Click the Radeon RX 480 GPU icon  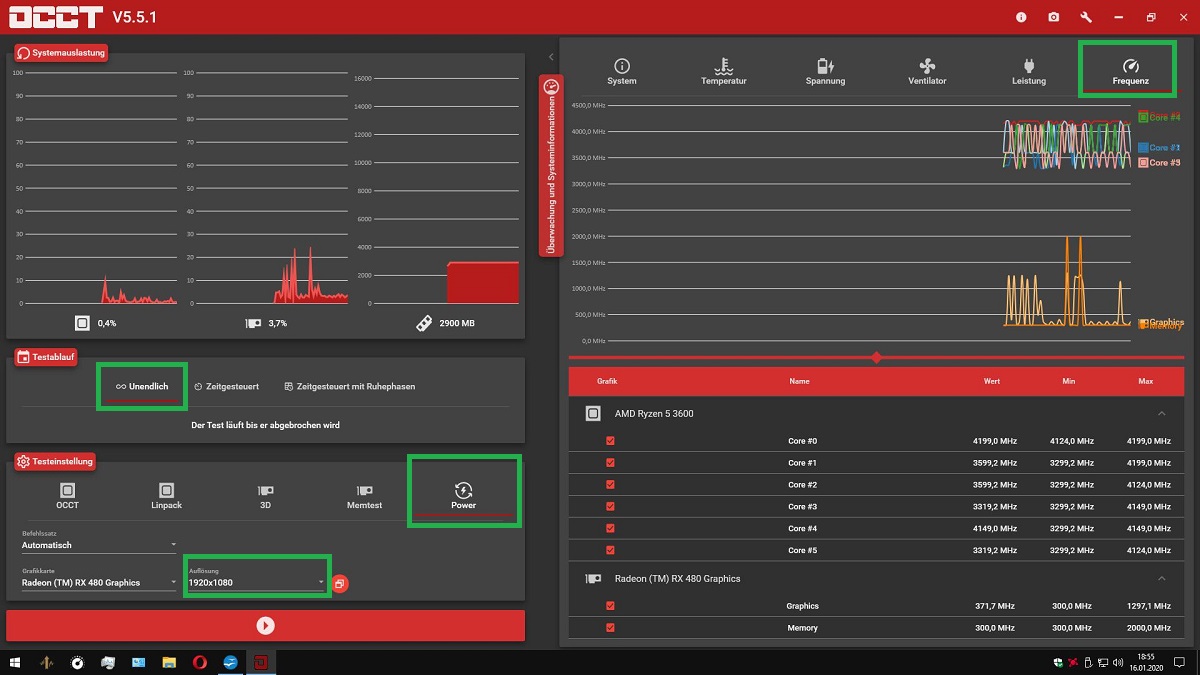click(x=593, y=578)
